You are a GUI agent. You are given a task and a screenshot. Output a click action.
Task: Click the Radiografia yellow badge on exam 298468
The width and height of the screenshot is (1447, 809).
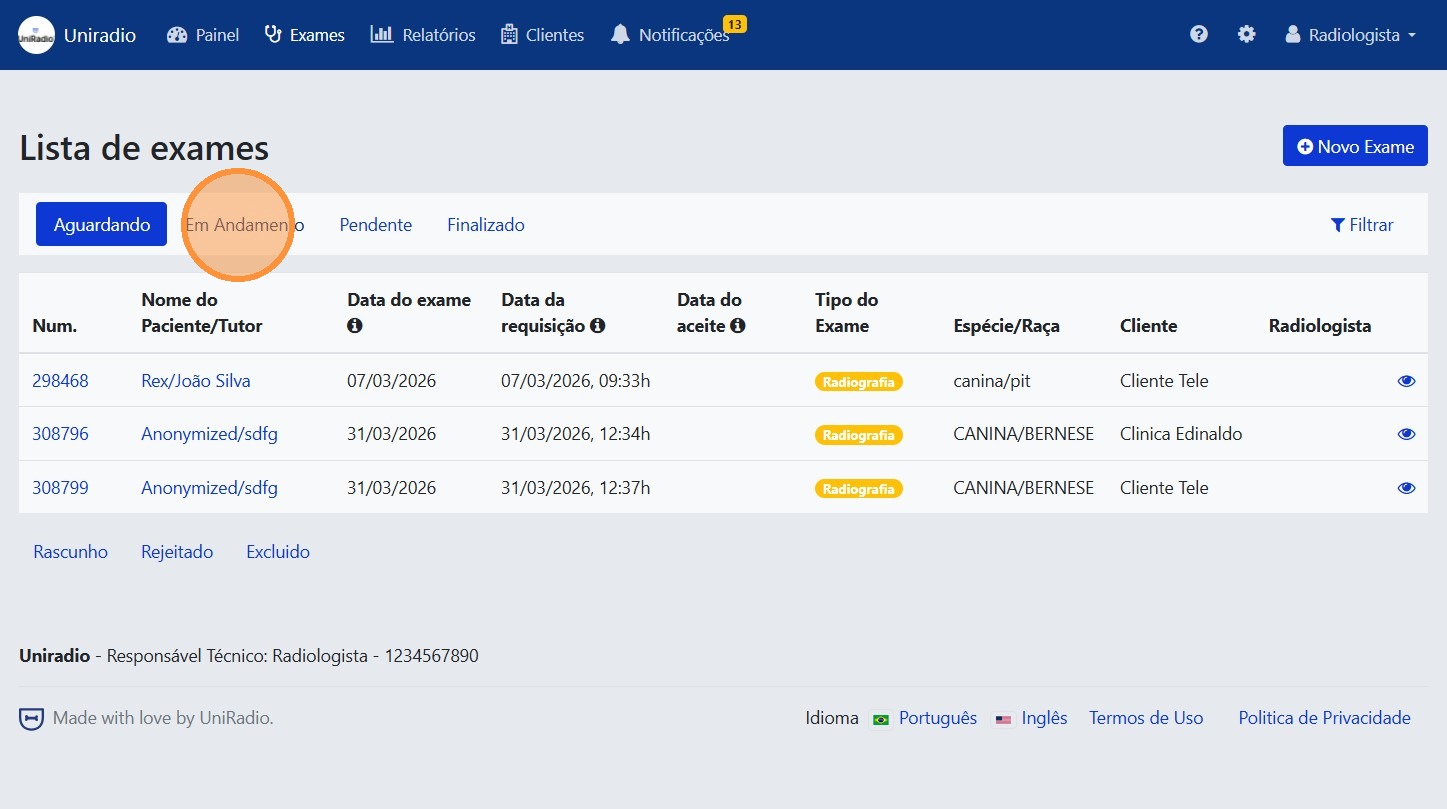[x=858, y=381]
